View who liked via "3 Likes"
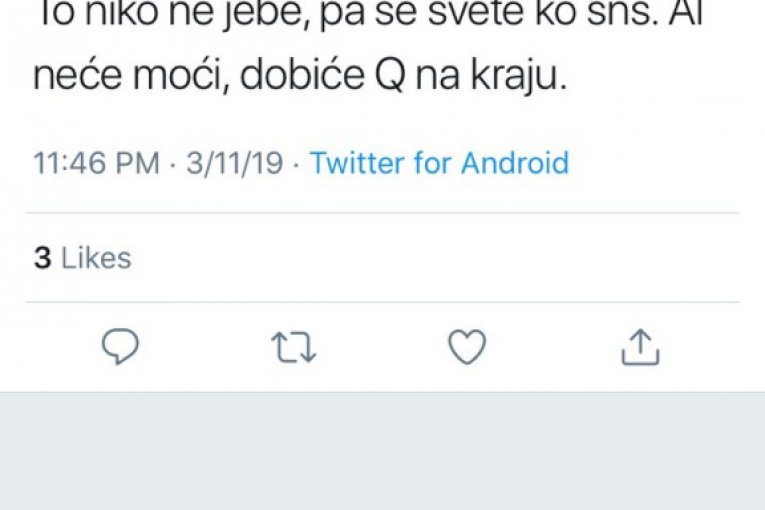Viewport: 765px width, 510px height. click(82, 259)
